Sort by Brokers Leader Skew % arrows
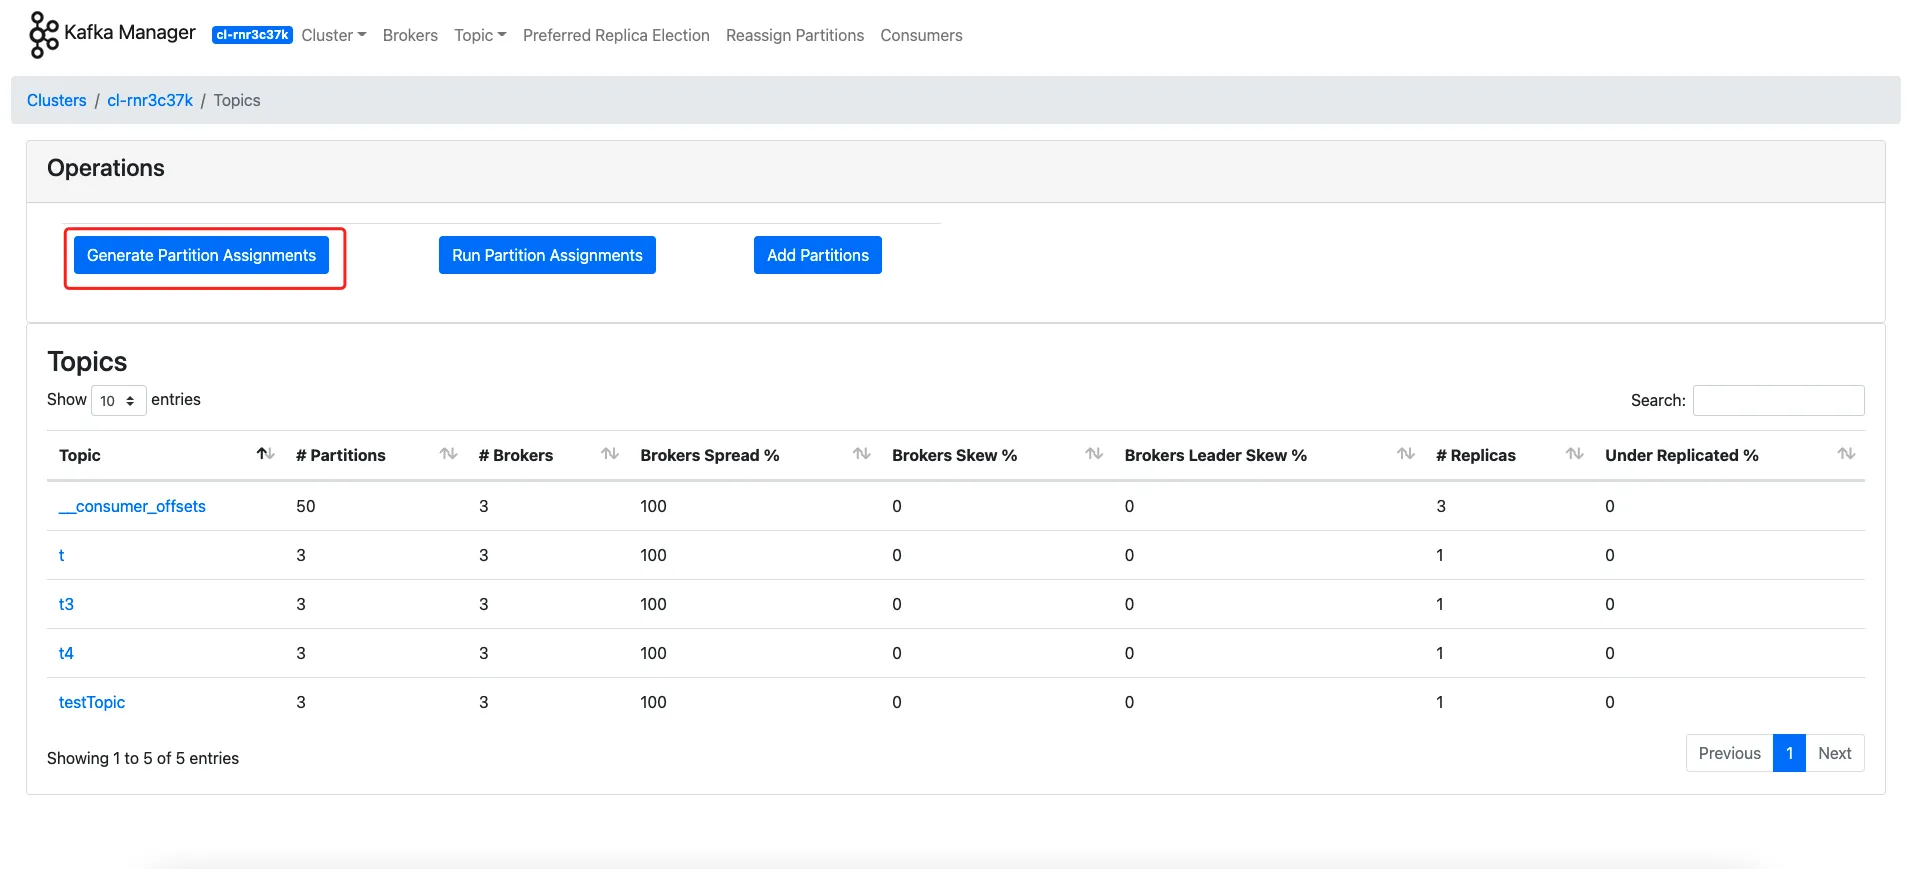Image resolution: width=1907 pixels, height=869 pixels. (1405, 454)
